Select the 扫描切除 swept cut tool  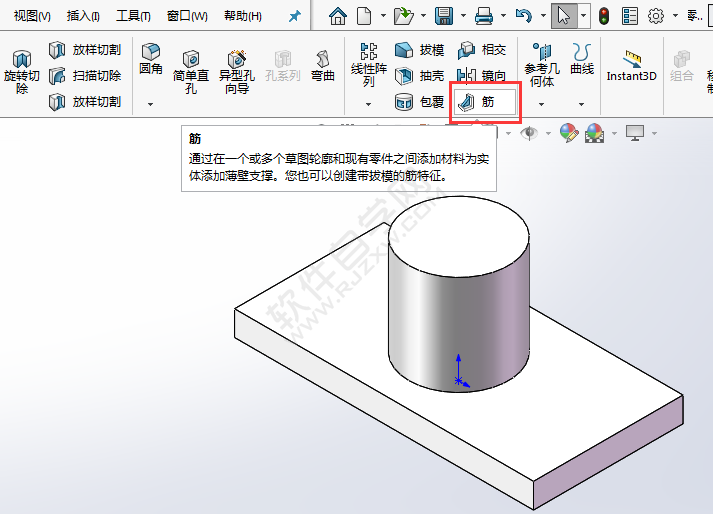85,76
